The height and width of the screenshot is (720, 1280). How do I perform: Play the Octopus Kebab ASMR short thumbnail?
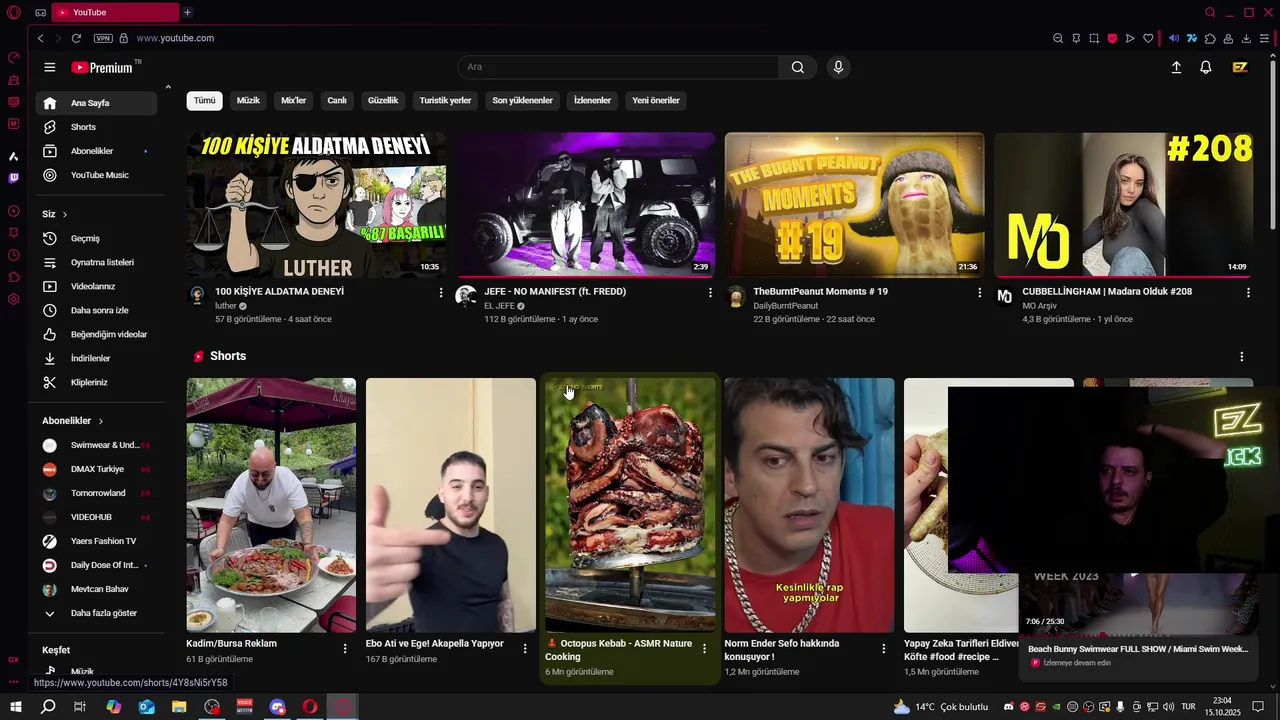coord(630,505)
